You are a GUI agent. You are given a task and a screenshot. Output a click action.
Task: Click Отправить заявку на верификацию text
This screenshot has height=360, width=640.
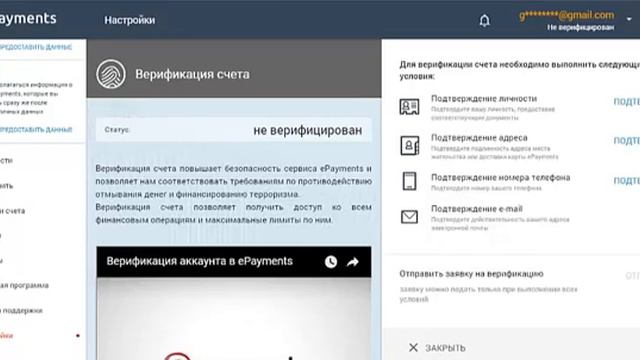tap(471, 274)
